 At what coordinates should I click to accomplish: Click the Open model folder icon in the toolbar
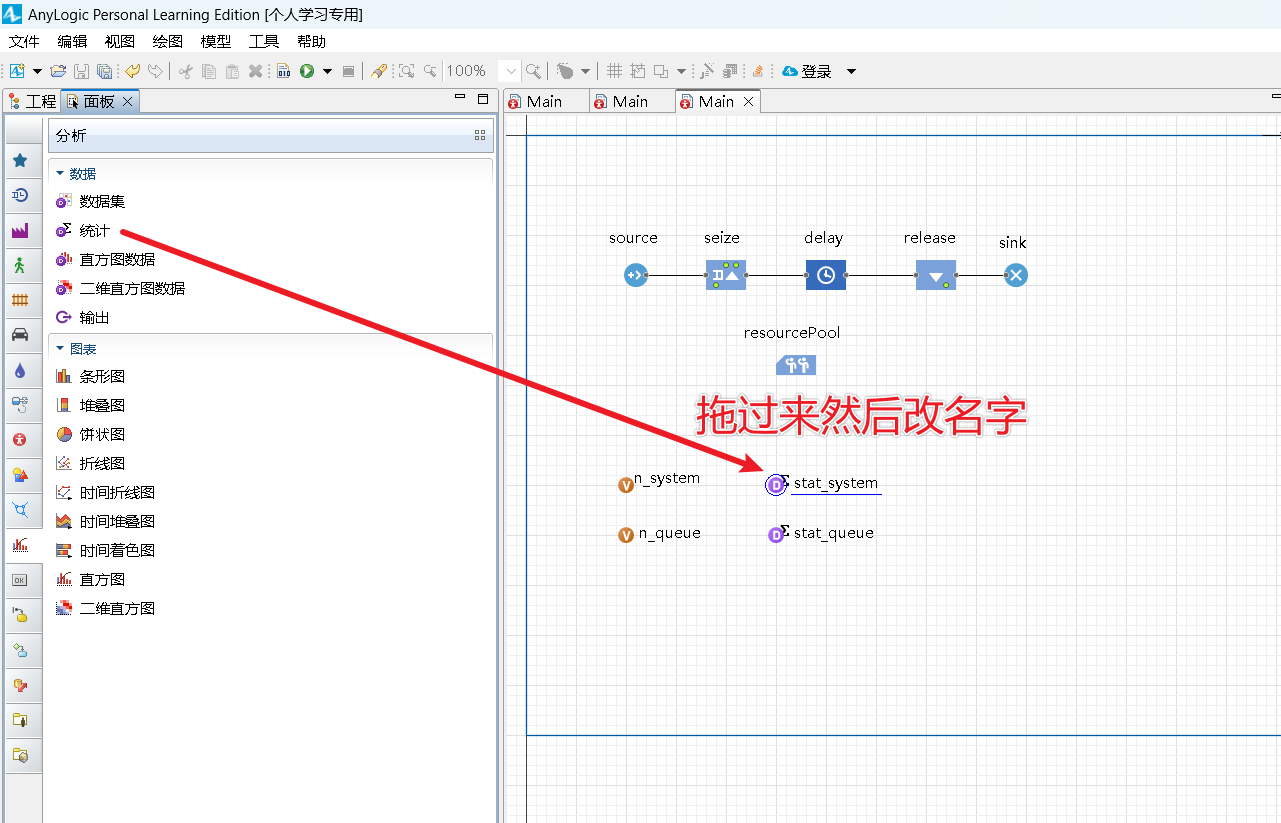[x=58, y=71]
